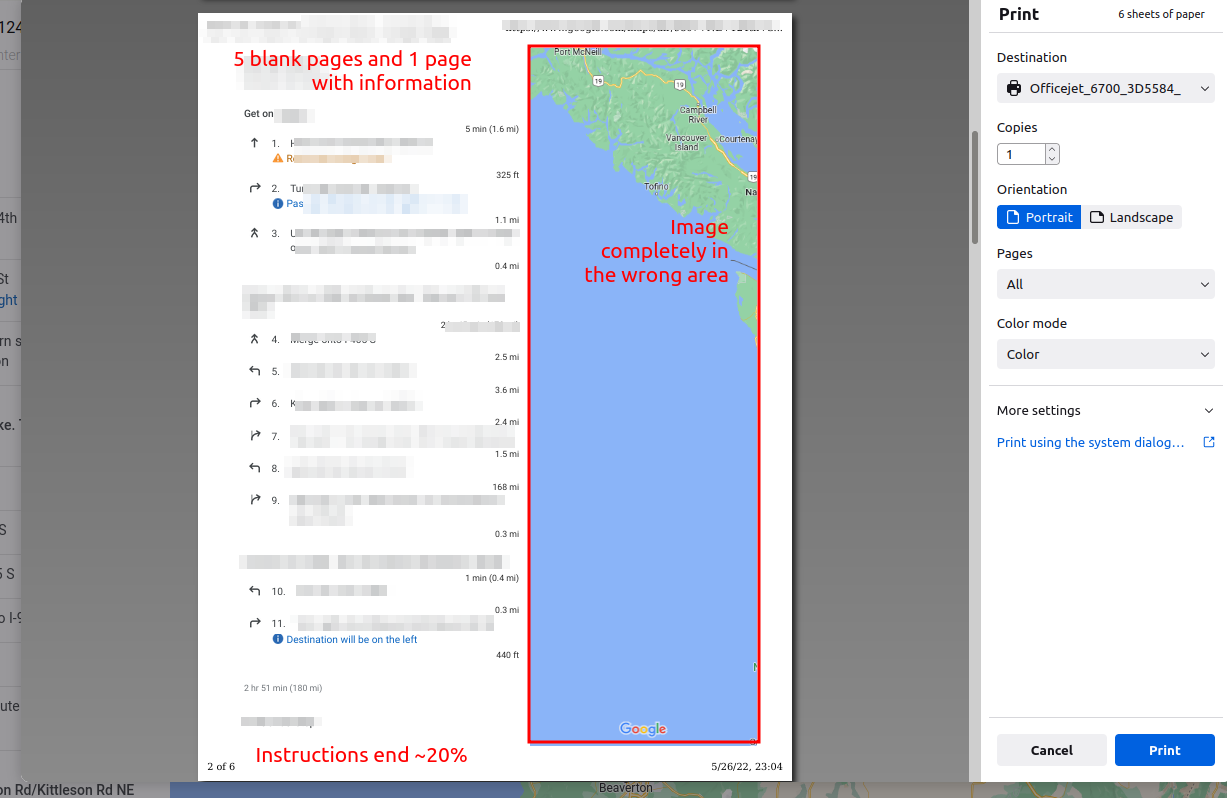Click the blue Print button
This screenshot has width=1227, height=798.
pos(1164,750)
